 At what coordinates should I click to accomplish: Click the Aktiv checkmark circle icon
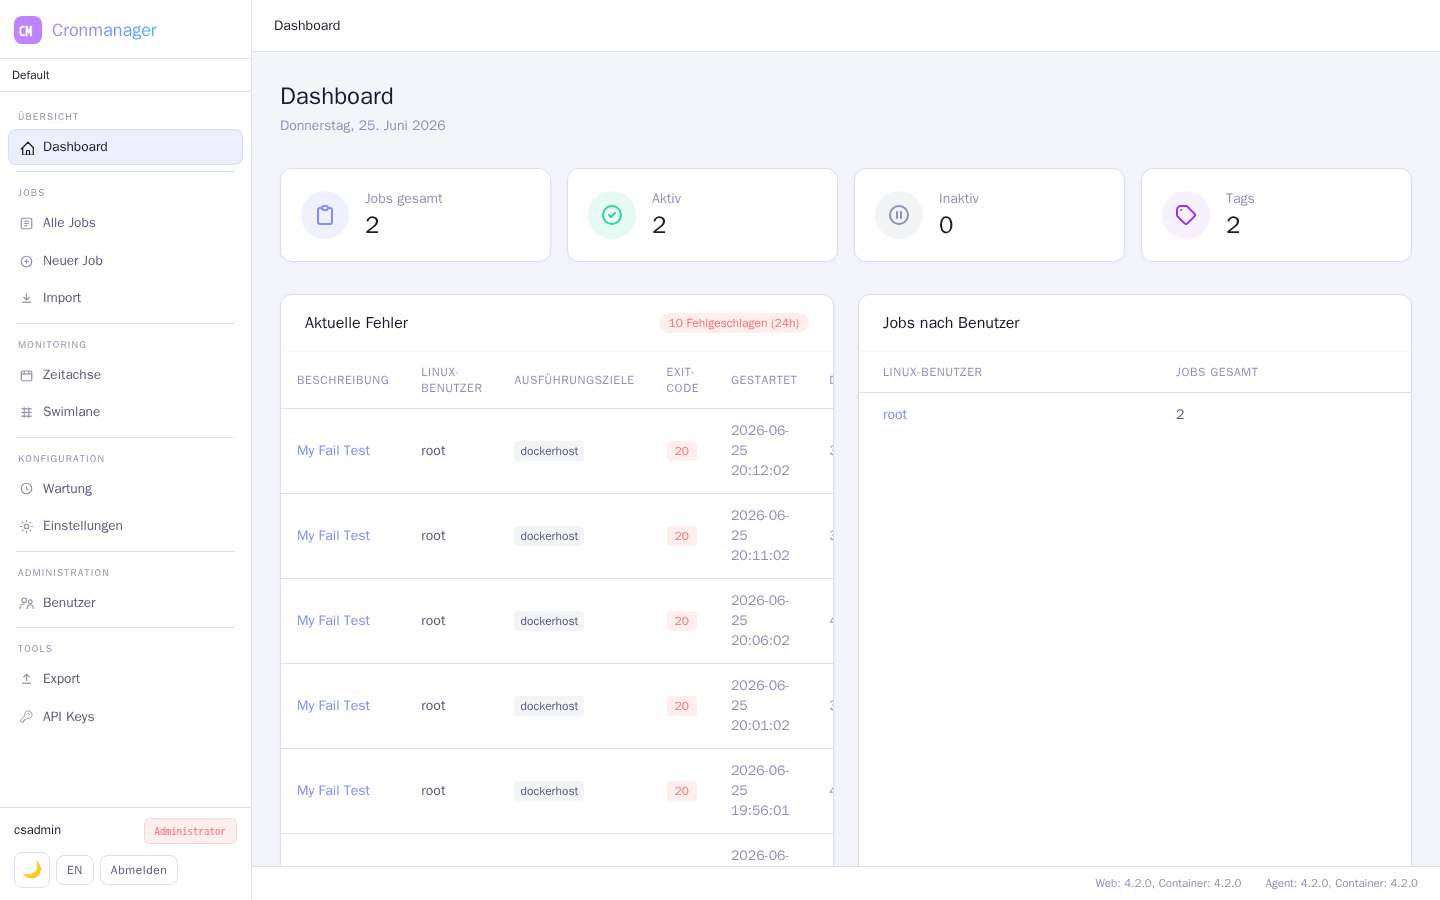click(x=612, y=215)
